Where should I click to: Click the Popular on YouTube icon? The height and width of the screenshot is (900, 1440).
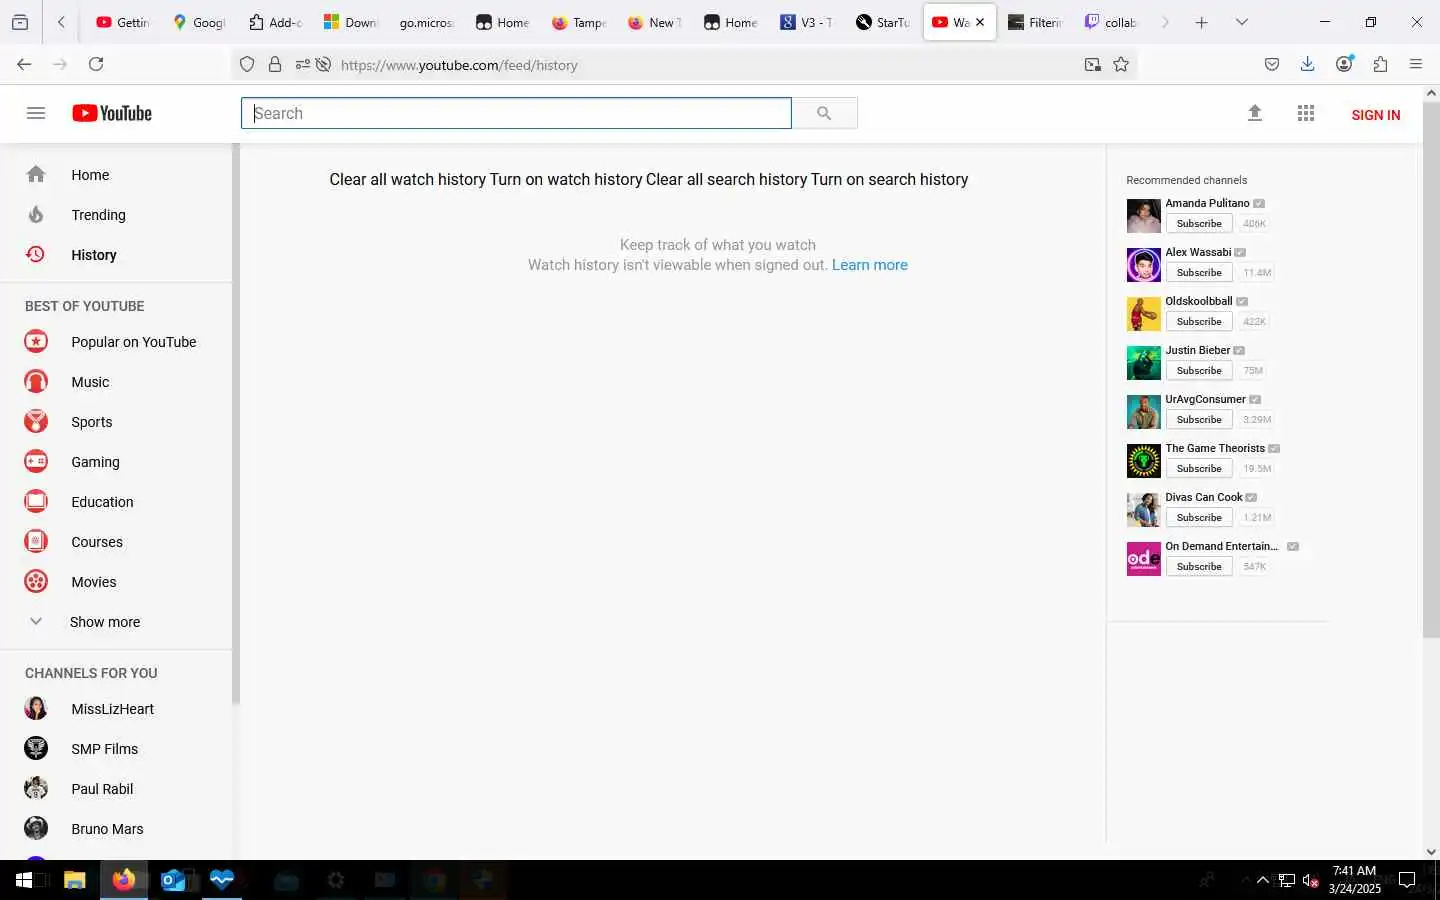(x=36, y=342)
